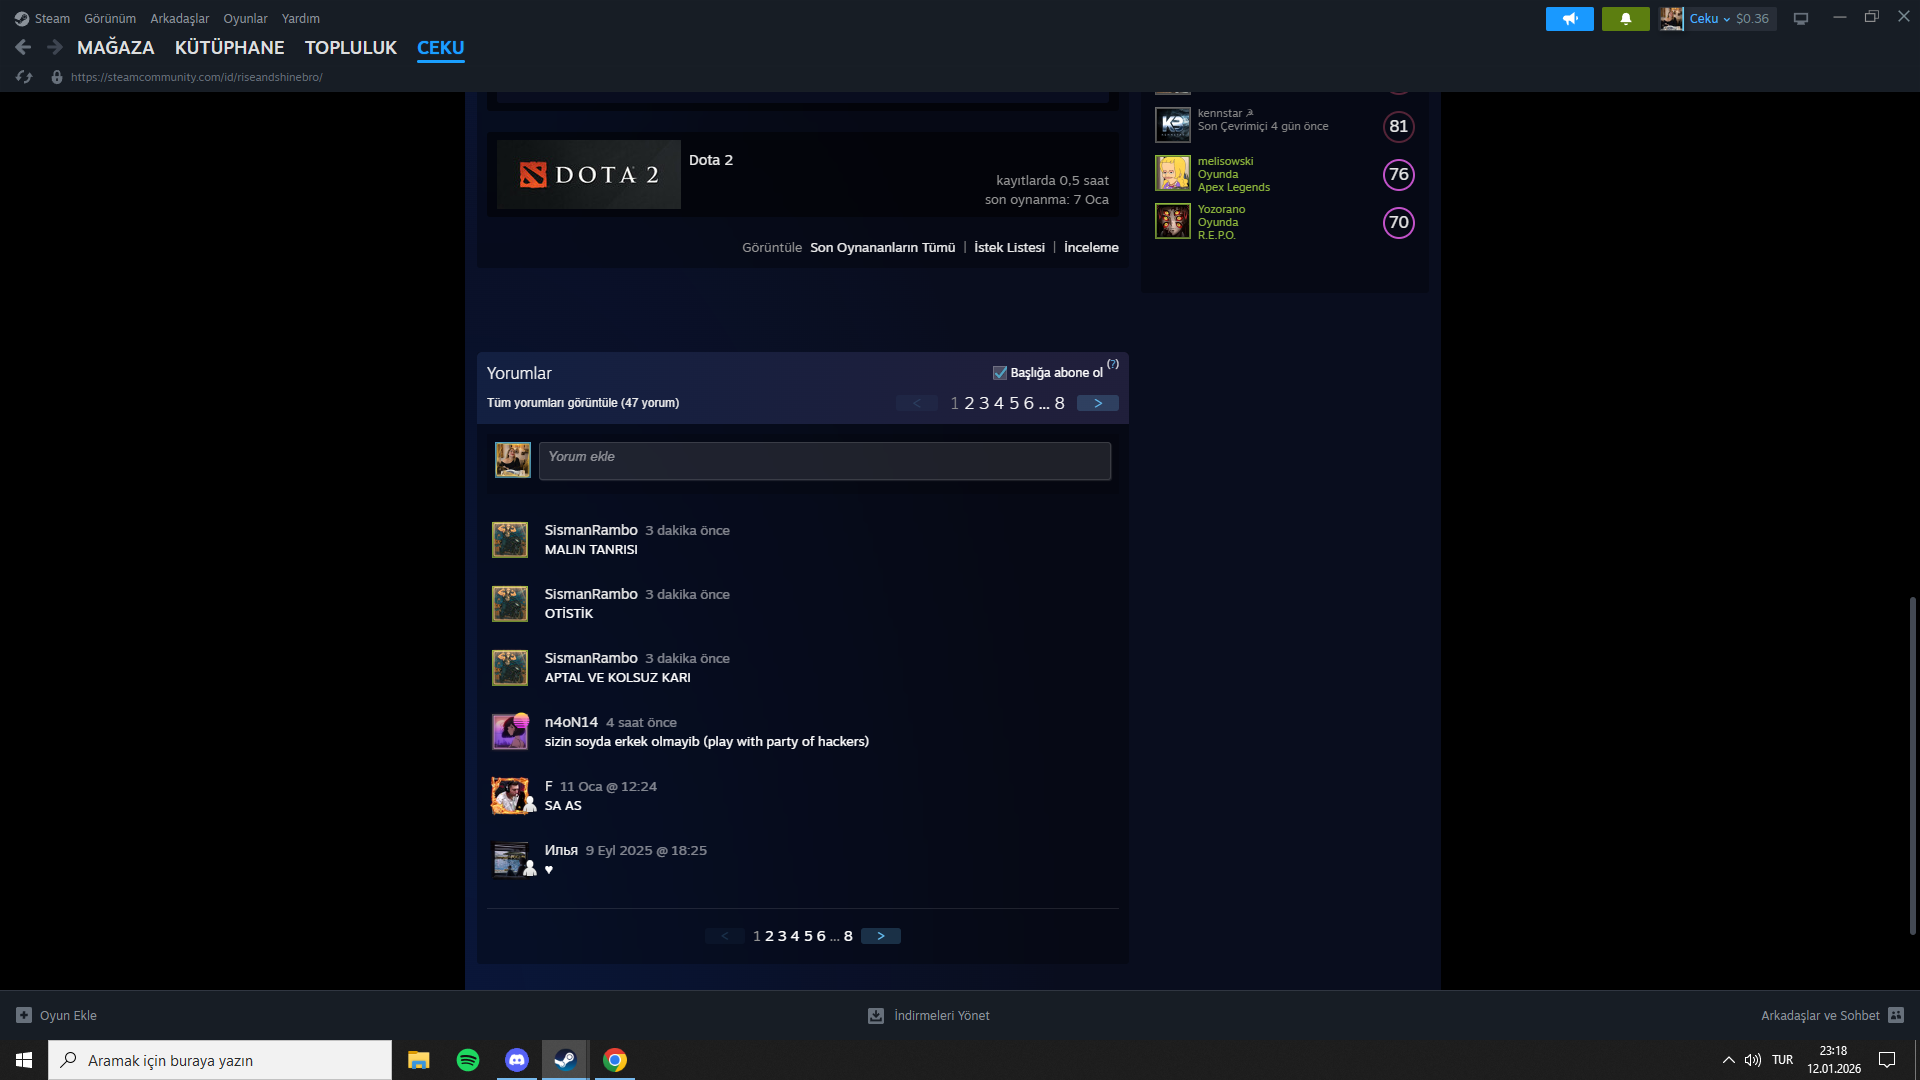Go to the MAĞAZA tab
Screen dimensions: 1920x1080
coord(116,48)
